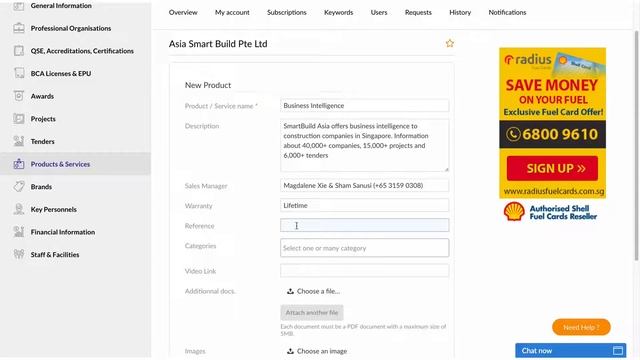Switch to the Keywords tab
Image resolution: width=640 pixels, height=360 pixels.
[338, 12]
